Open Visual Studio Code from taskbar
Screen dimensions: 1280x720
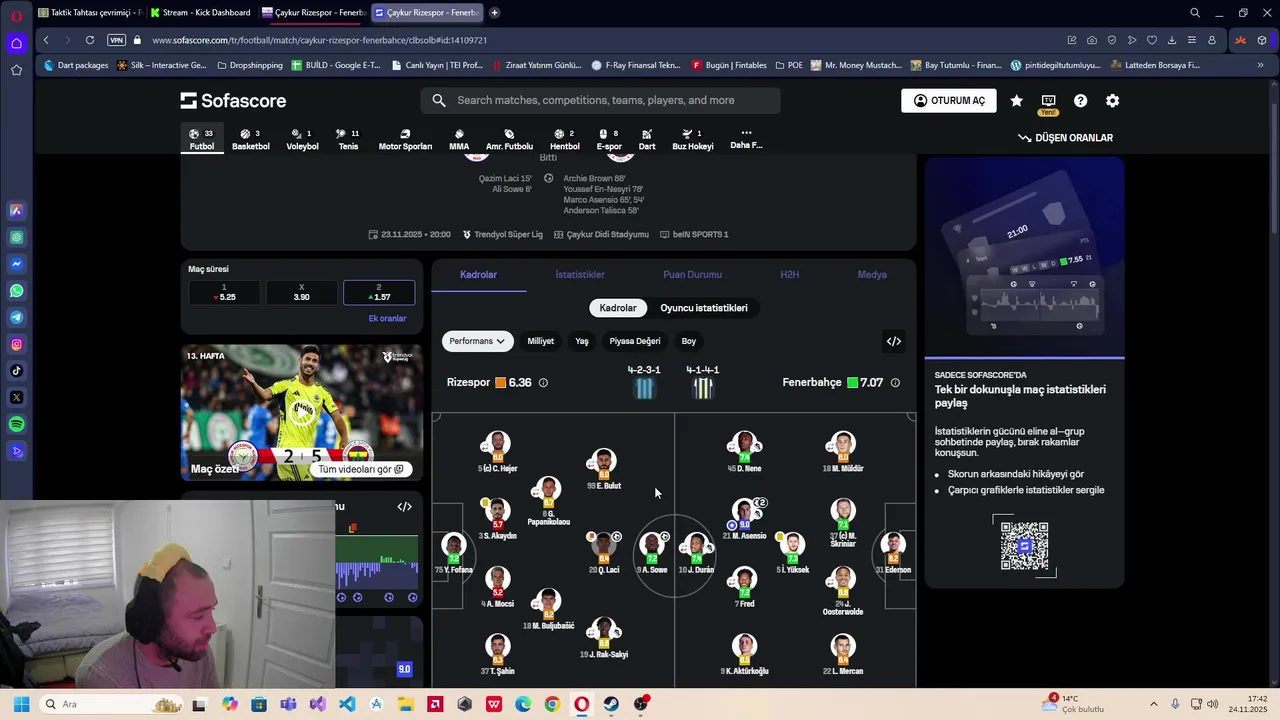[x=347, y=704]
